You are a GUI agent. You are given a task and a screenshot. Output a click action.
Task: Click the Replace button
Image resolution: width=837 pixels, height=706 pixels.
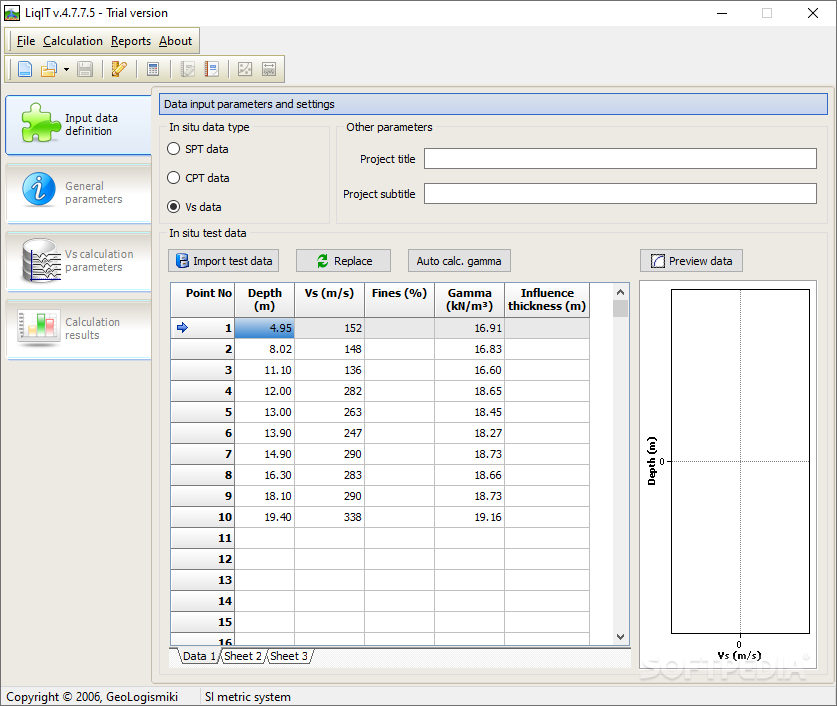tap(343, 261)
